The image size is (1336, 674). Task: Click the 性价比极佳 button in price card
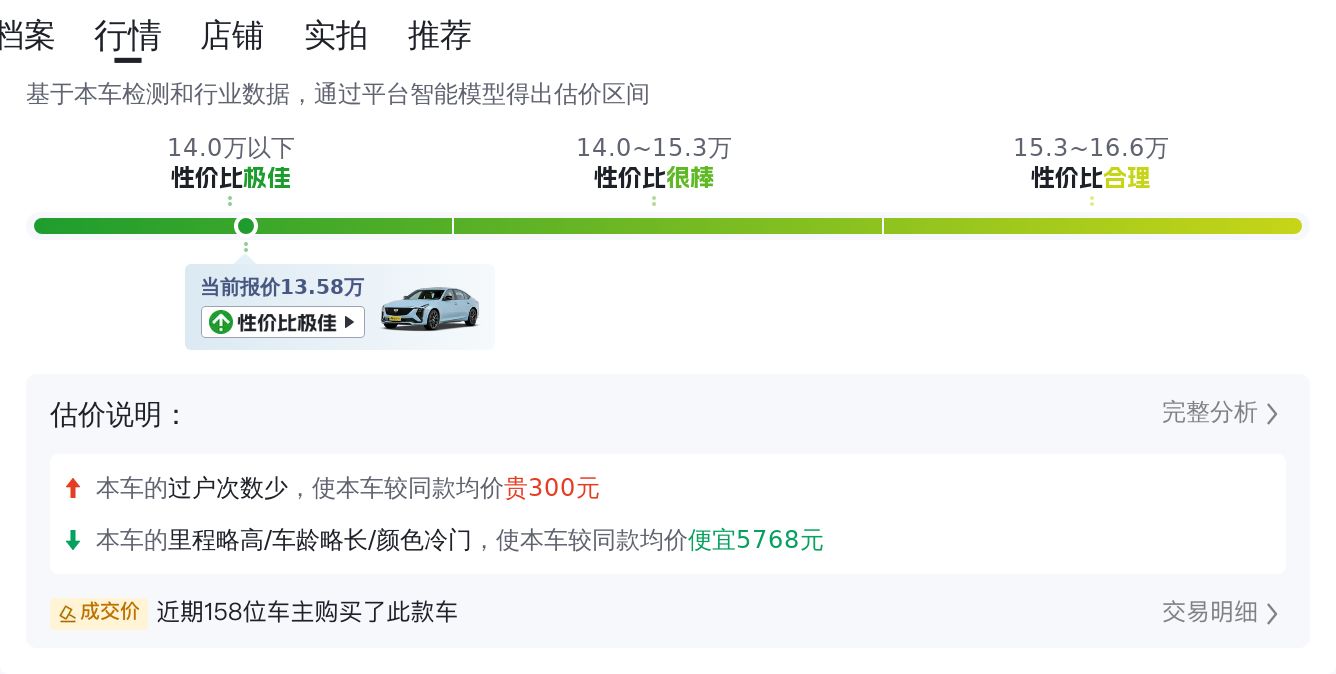[283, 322]
